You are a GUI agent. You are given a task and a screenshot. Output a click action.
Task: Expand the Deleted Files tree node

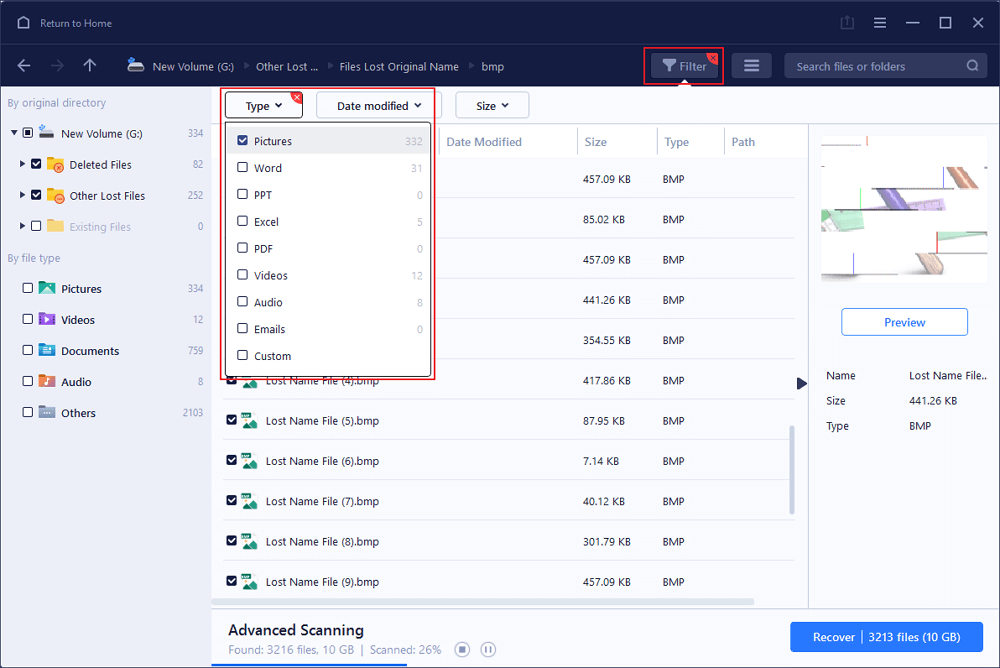click(x=22, y=164)
